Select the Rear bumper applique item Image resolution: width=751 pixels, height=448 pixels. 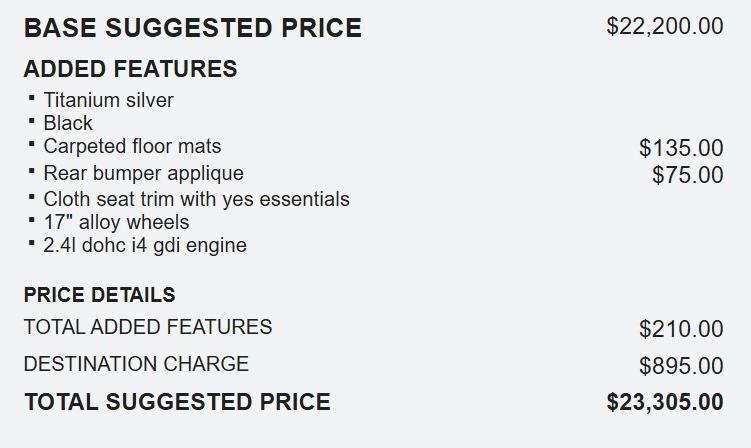[x=143, y=173]
